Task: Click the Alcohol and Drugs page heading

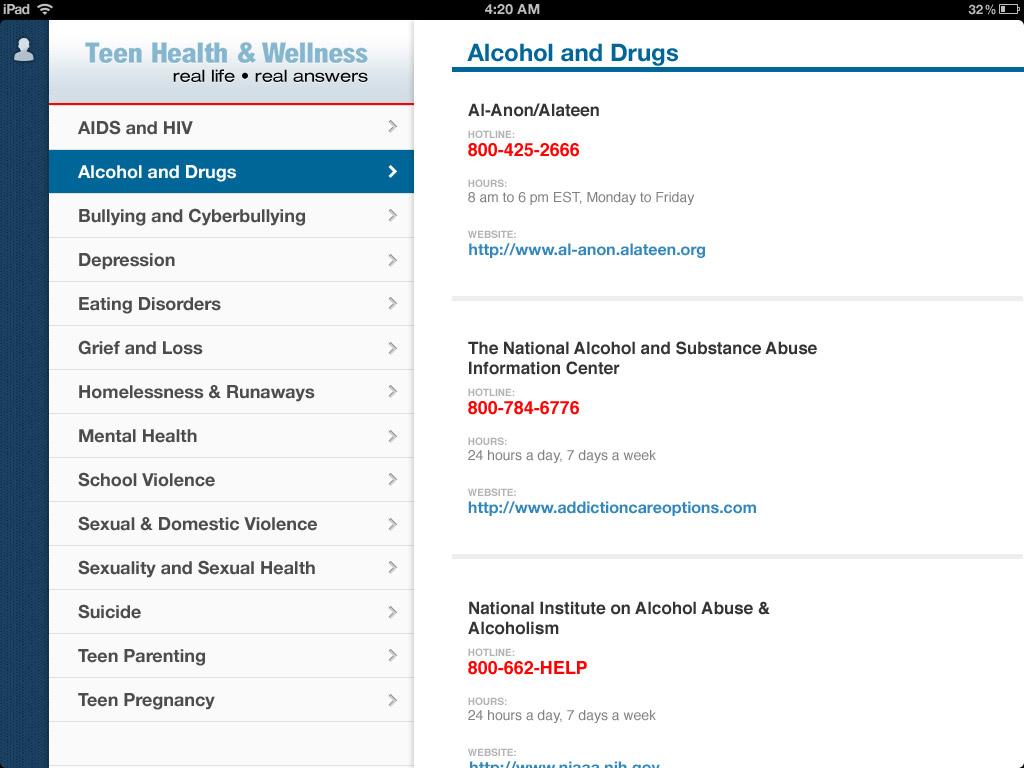Action: (573, 53)
